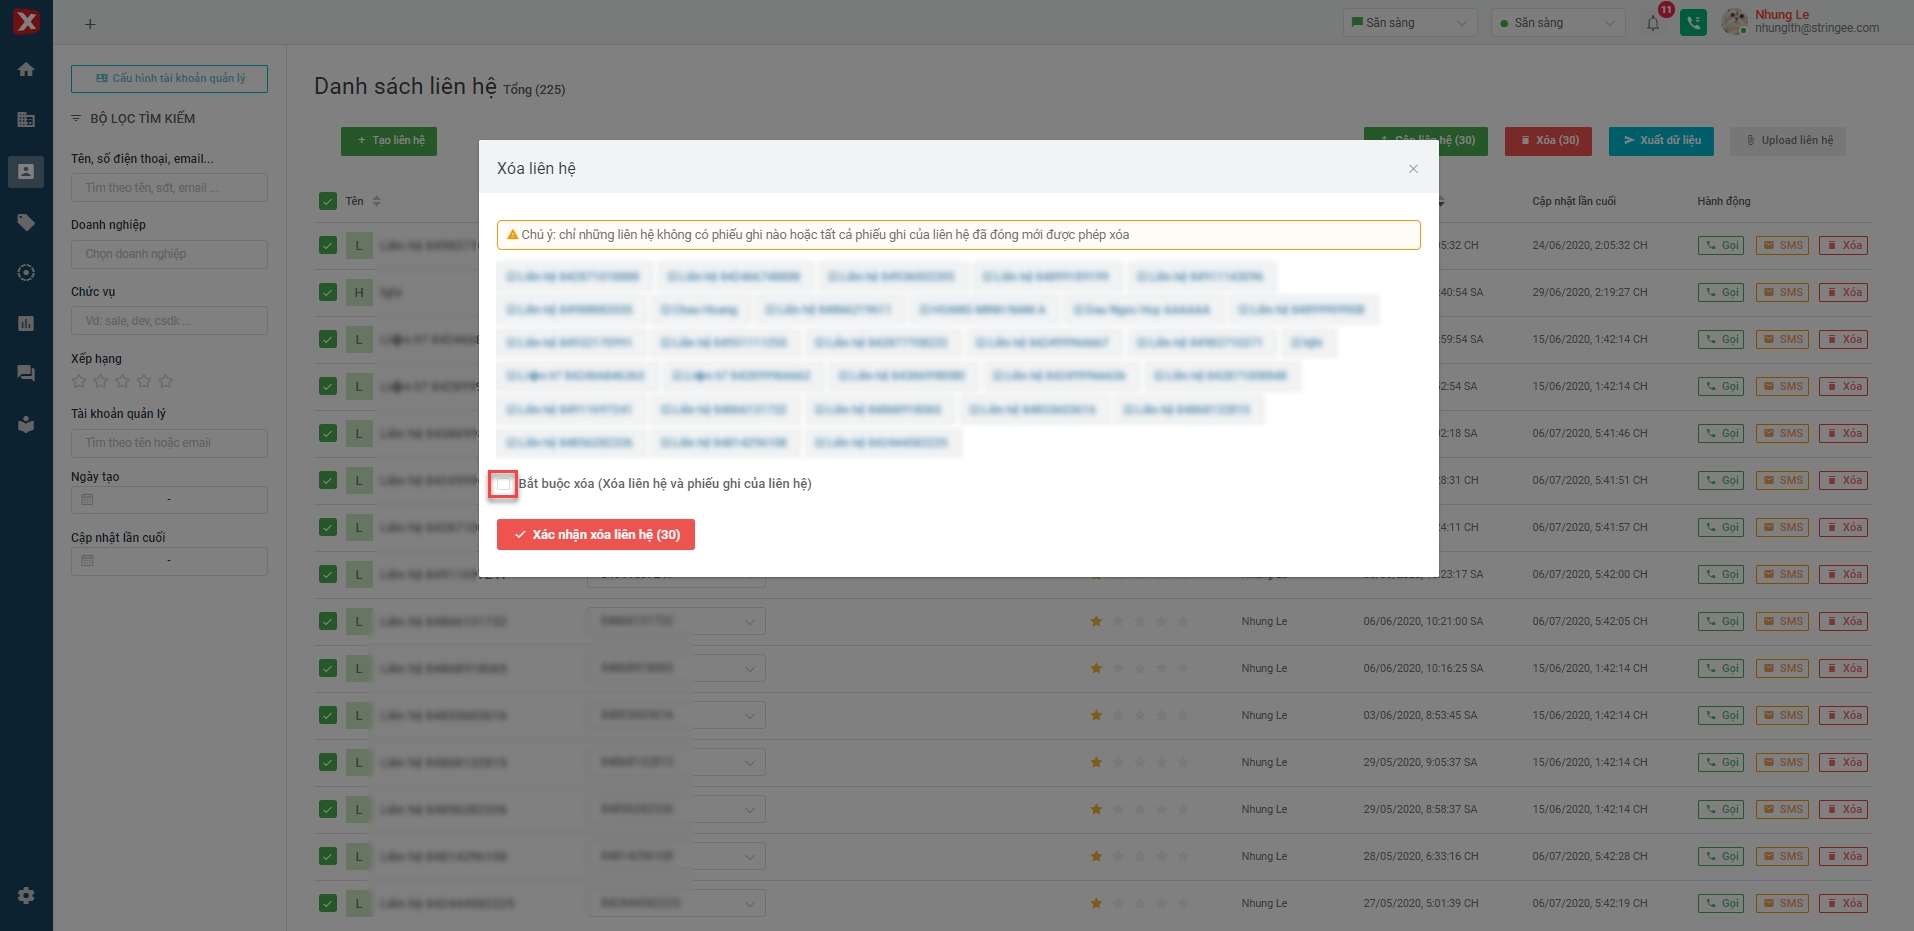Click the 'Tìm theo tên hoặc email' field

(169, 443)
